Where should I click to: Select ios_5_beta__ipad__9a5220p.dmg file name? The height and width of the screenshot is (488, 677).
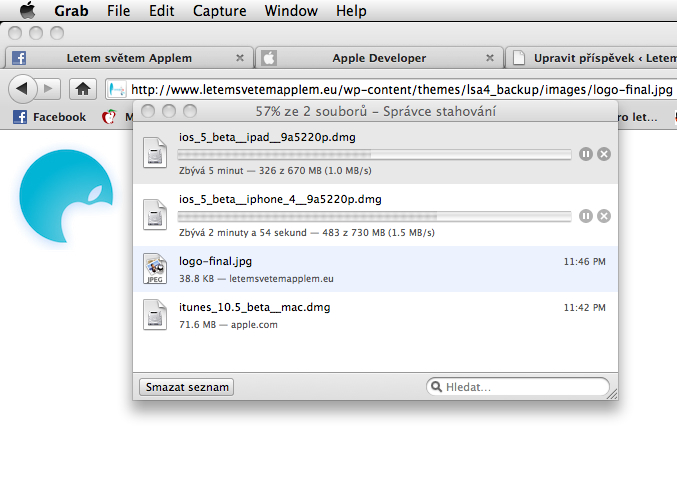pos(267,137)
